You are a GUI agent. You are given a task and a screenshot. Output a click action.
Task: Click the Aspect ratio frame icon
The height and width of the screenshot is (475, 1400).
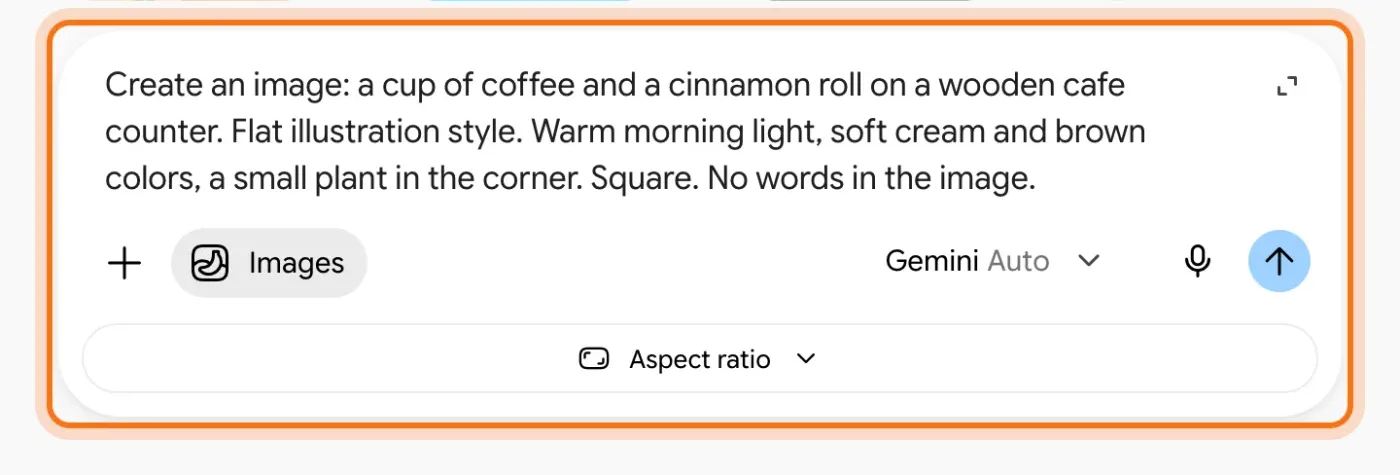coord(594,359)
